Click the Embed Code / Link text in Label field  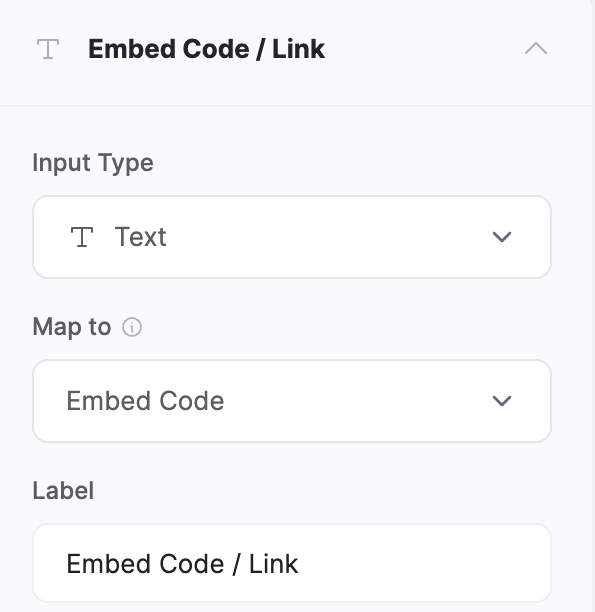click(x=182, y=564)
